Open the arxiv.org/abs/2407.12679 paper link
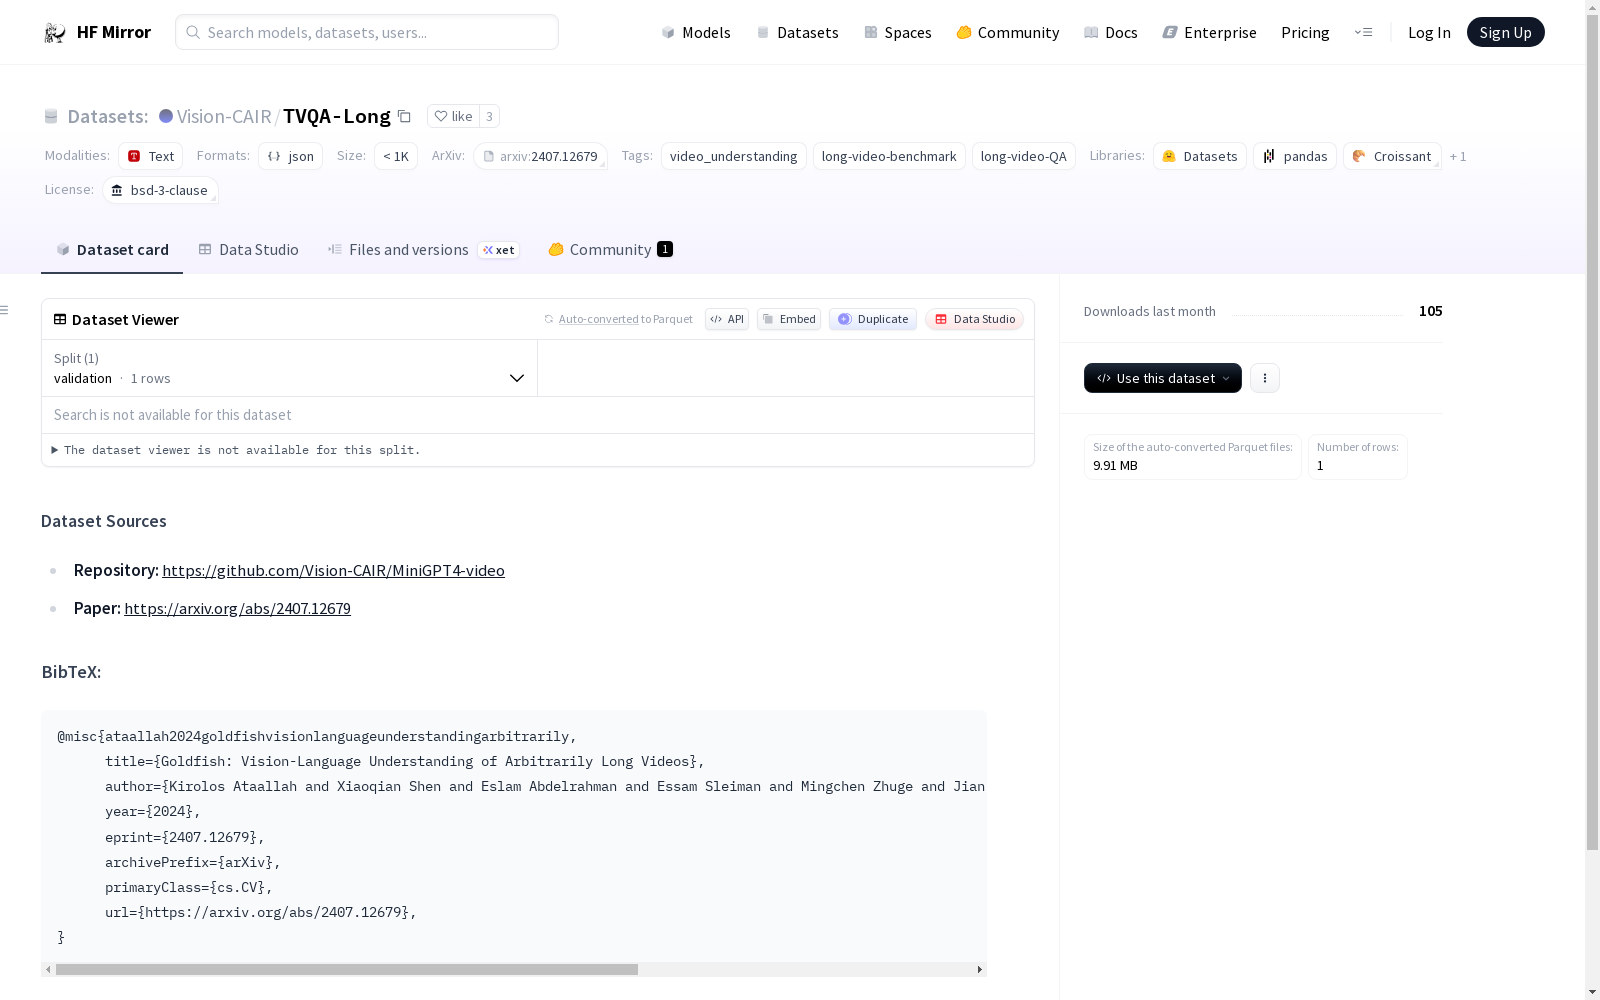The height and width of the screenshot is (1000, 1600). [237, 608]
